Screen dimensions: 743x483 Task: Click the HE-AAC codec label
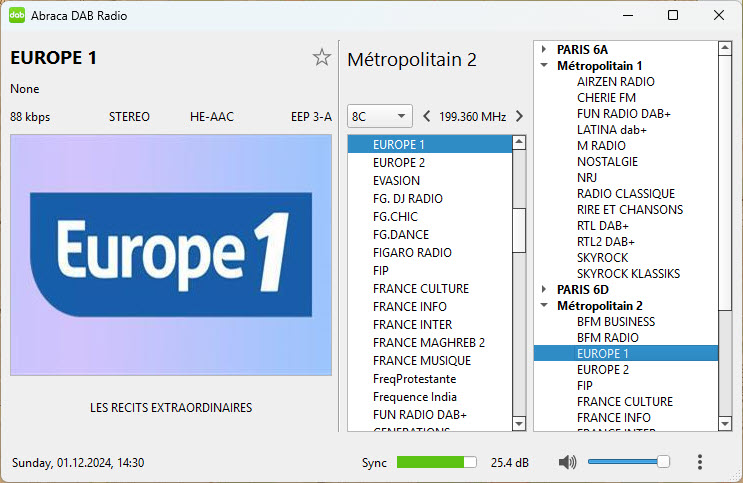(212, 117)
